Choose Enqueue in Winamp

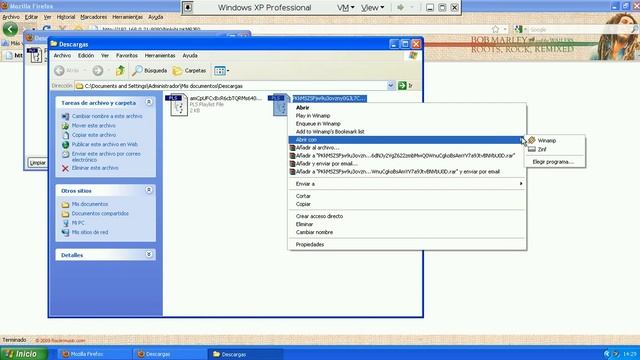coord(318,124)
